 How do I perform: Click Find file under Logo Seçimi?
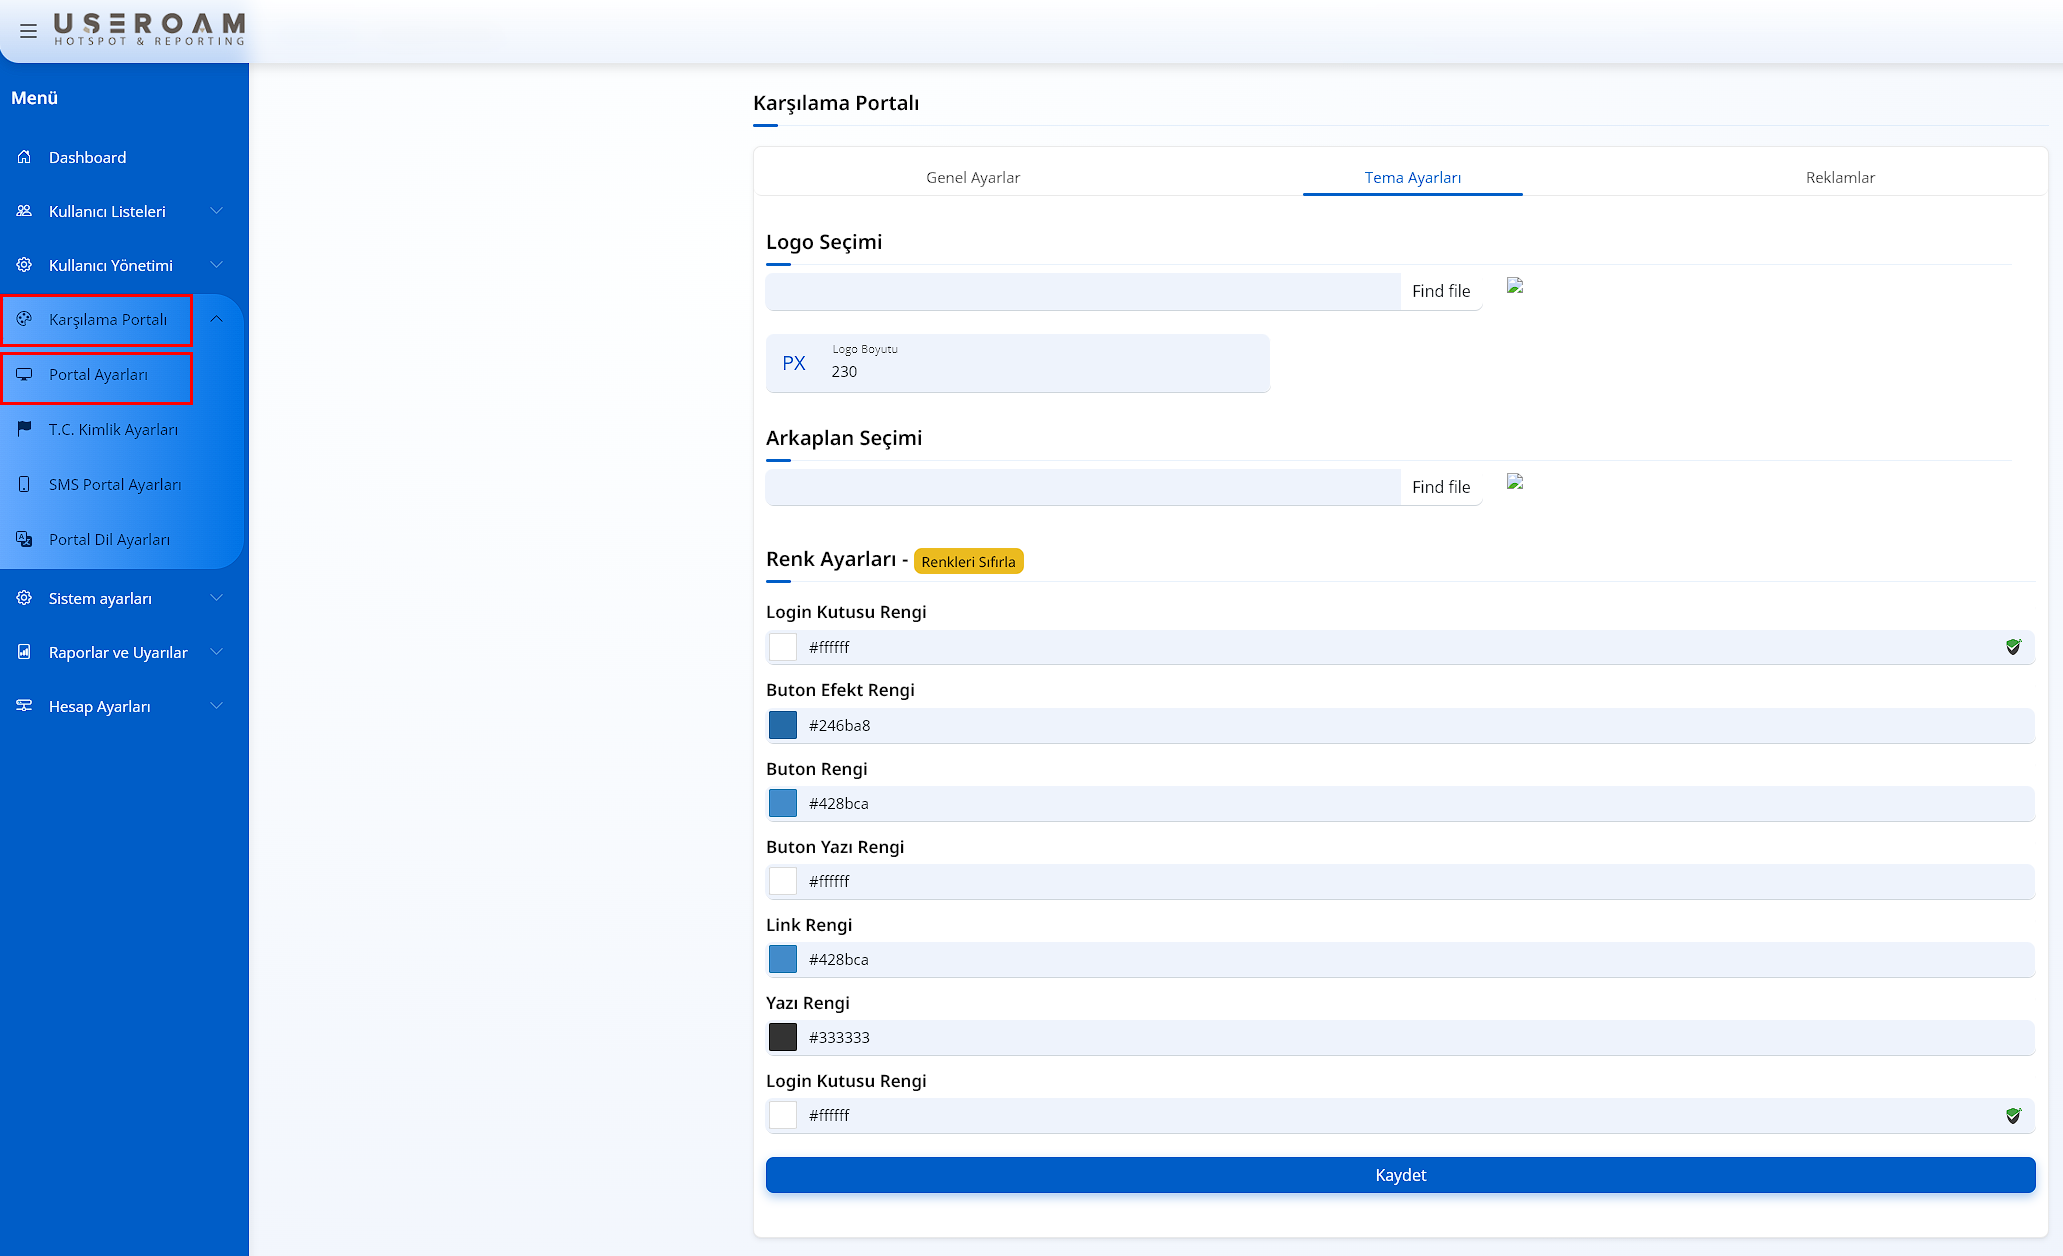1440,291
